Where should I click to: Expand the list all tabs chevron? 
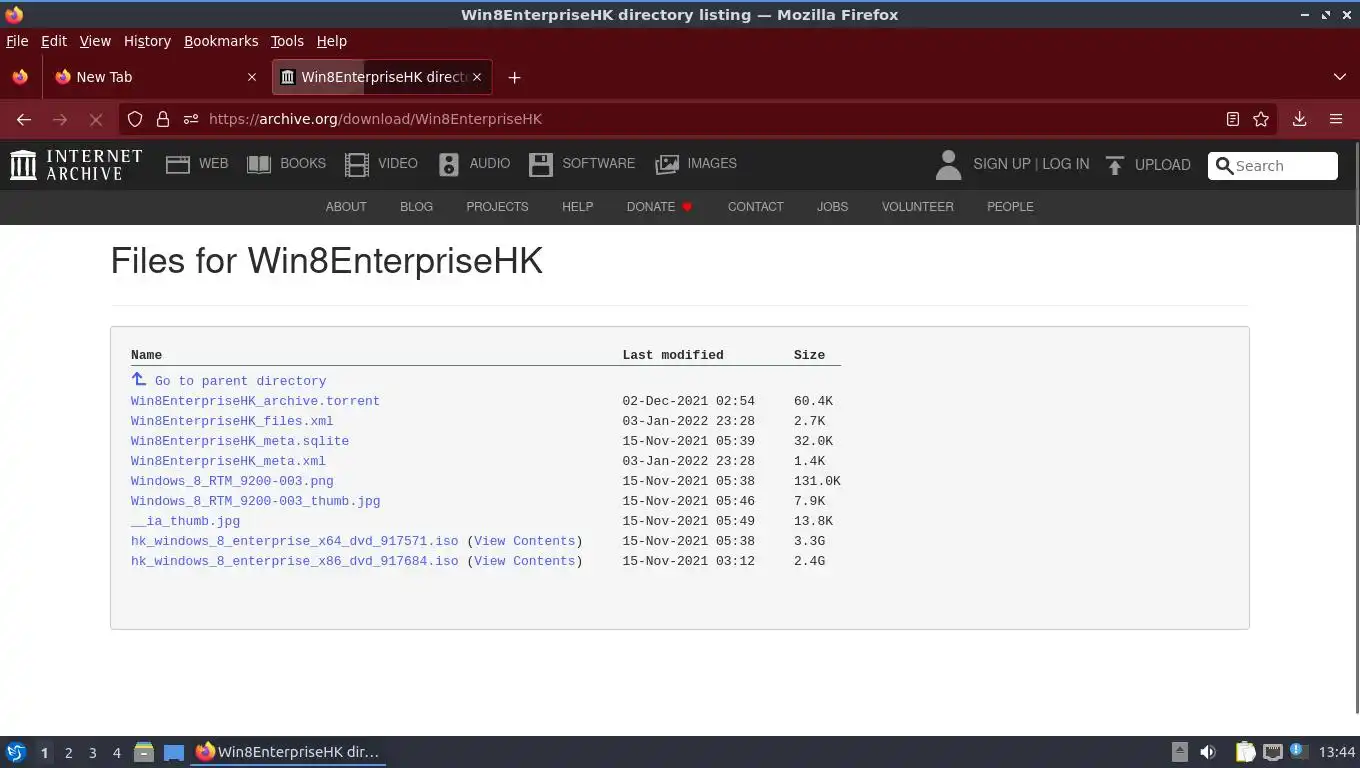(x=1340, y=77)
